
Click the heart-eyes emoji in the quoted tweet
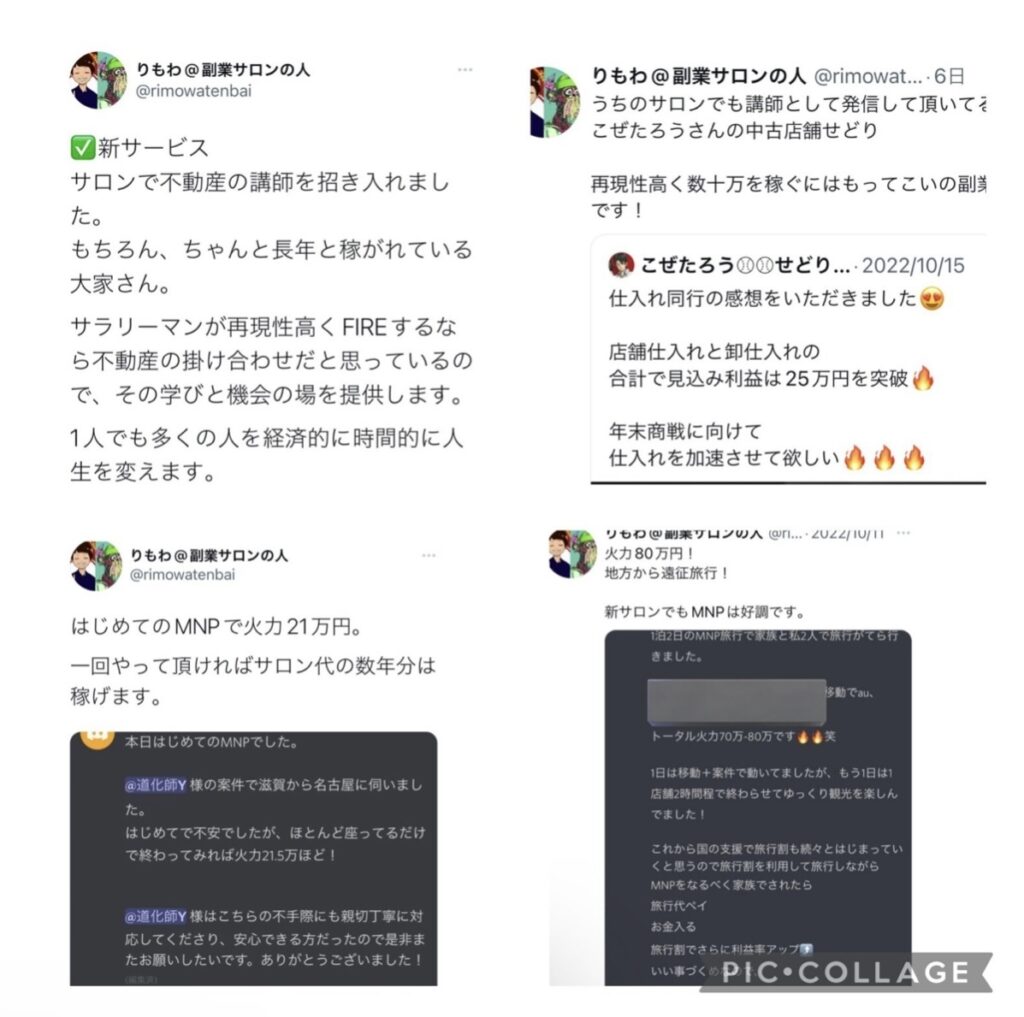[x=932, y=299]
